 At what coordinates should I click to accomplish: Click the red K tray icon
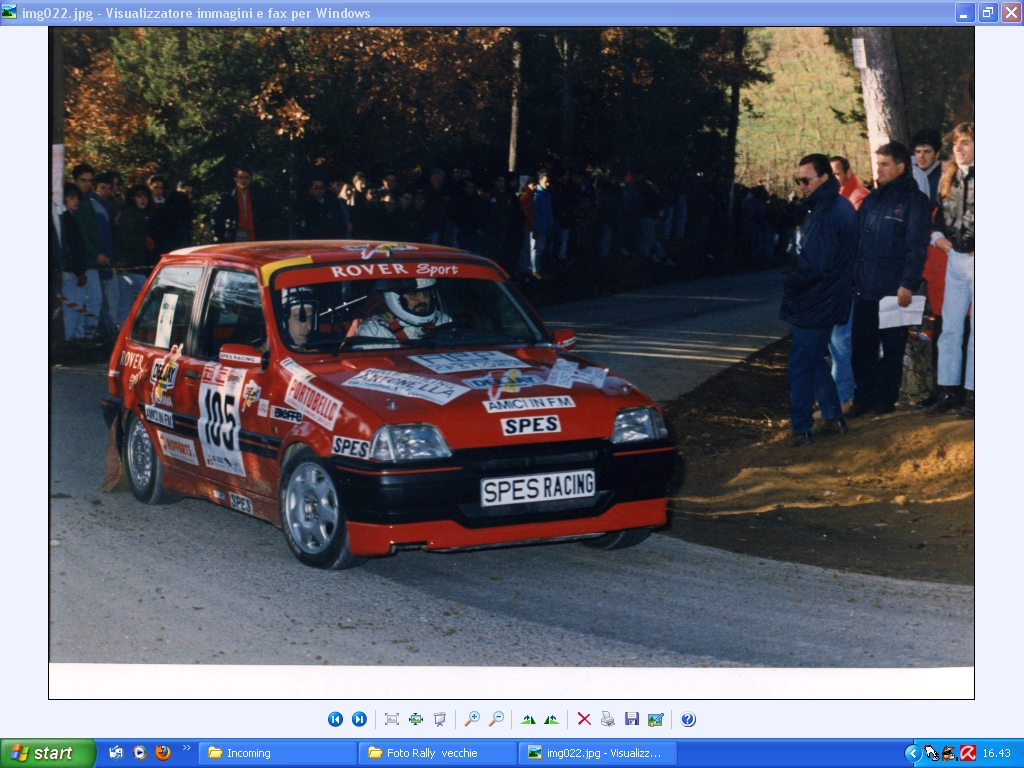968,754
